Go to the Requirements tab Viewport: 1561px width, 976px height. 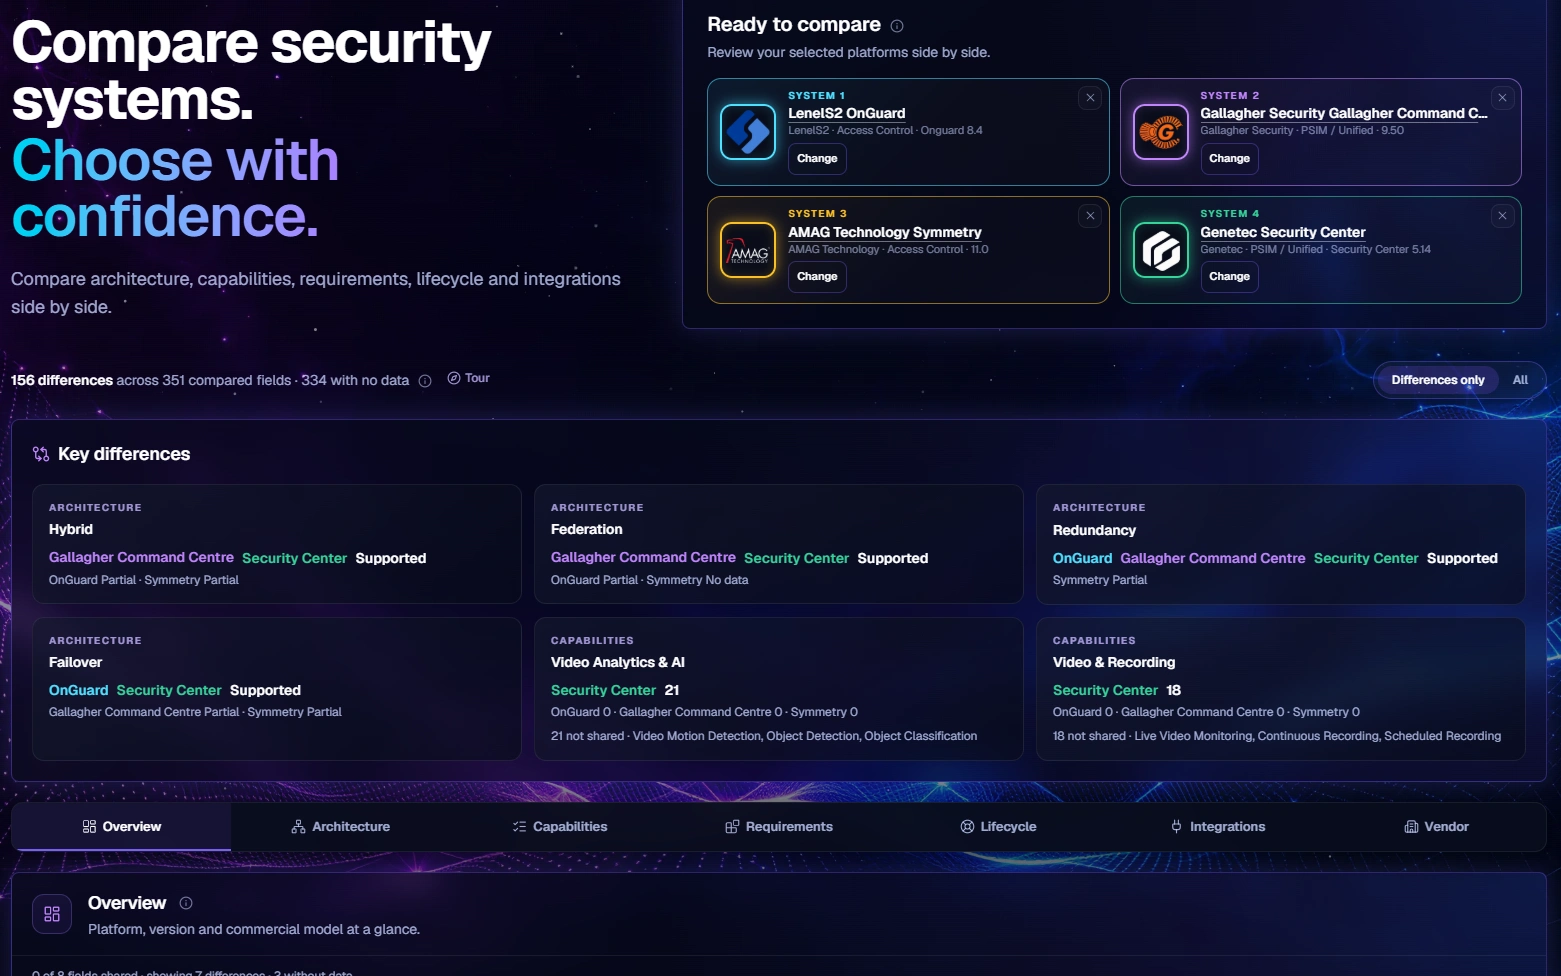click(779, 827)
